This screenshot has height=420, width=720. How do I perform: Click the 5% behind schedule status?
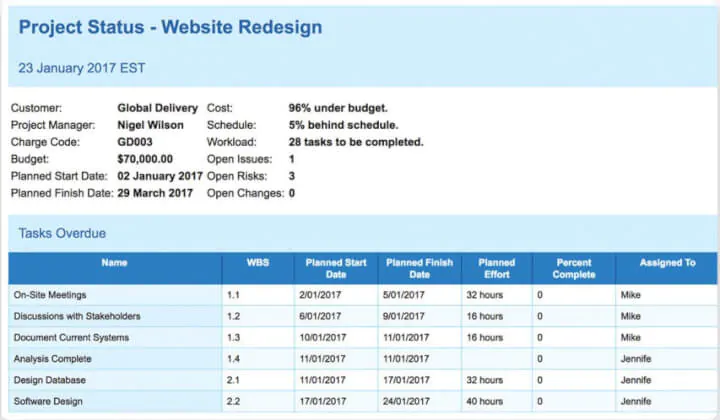343,125
